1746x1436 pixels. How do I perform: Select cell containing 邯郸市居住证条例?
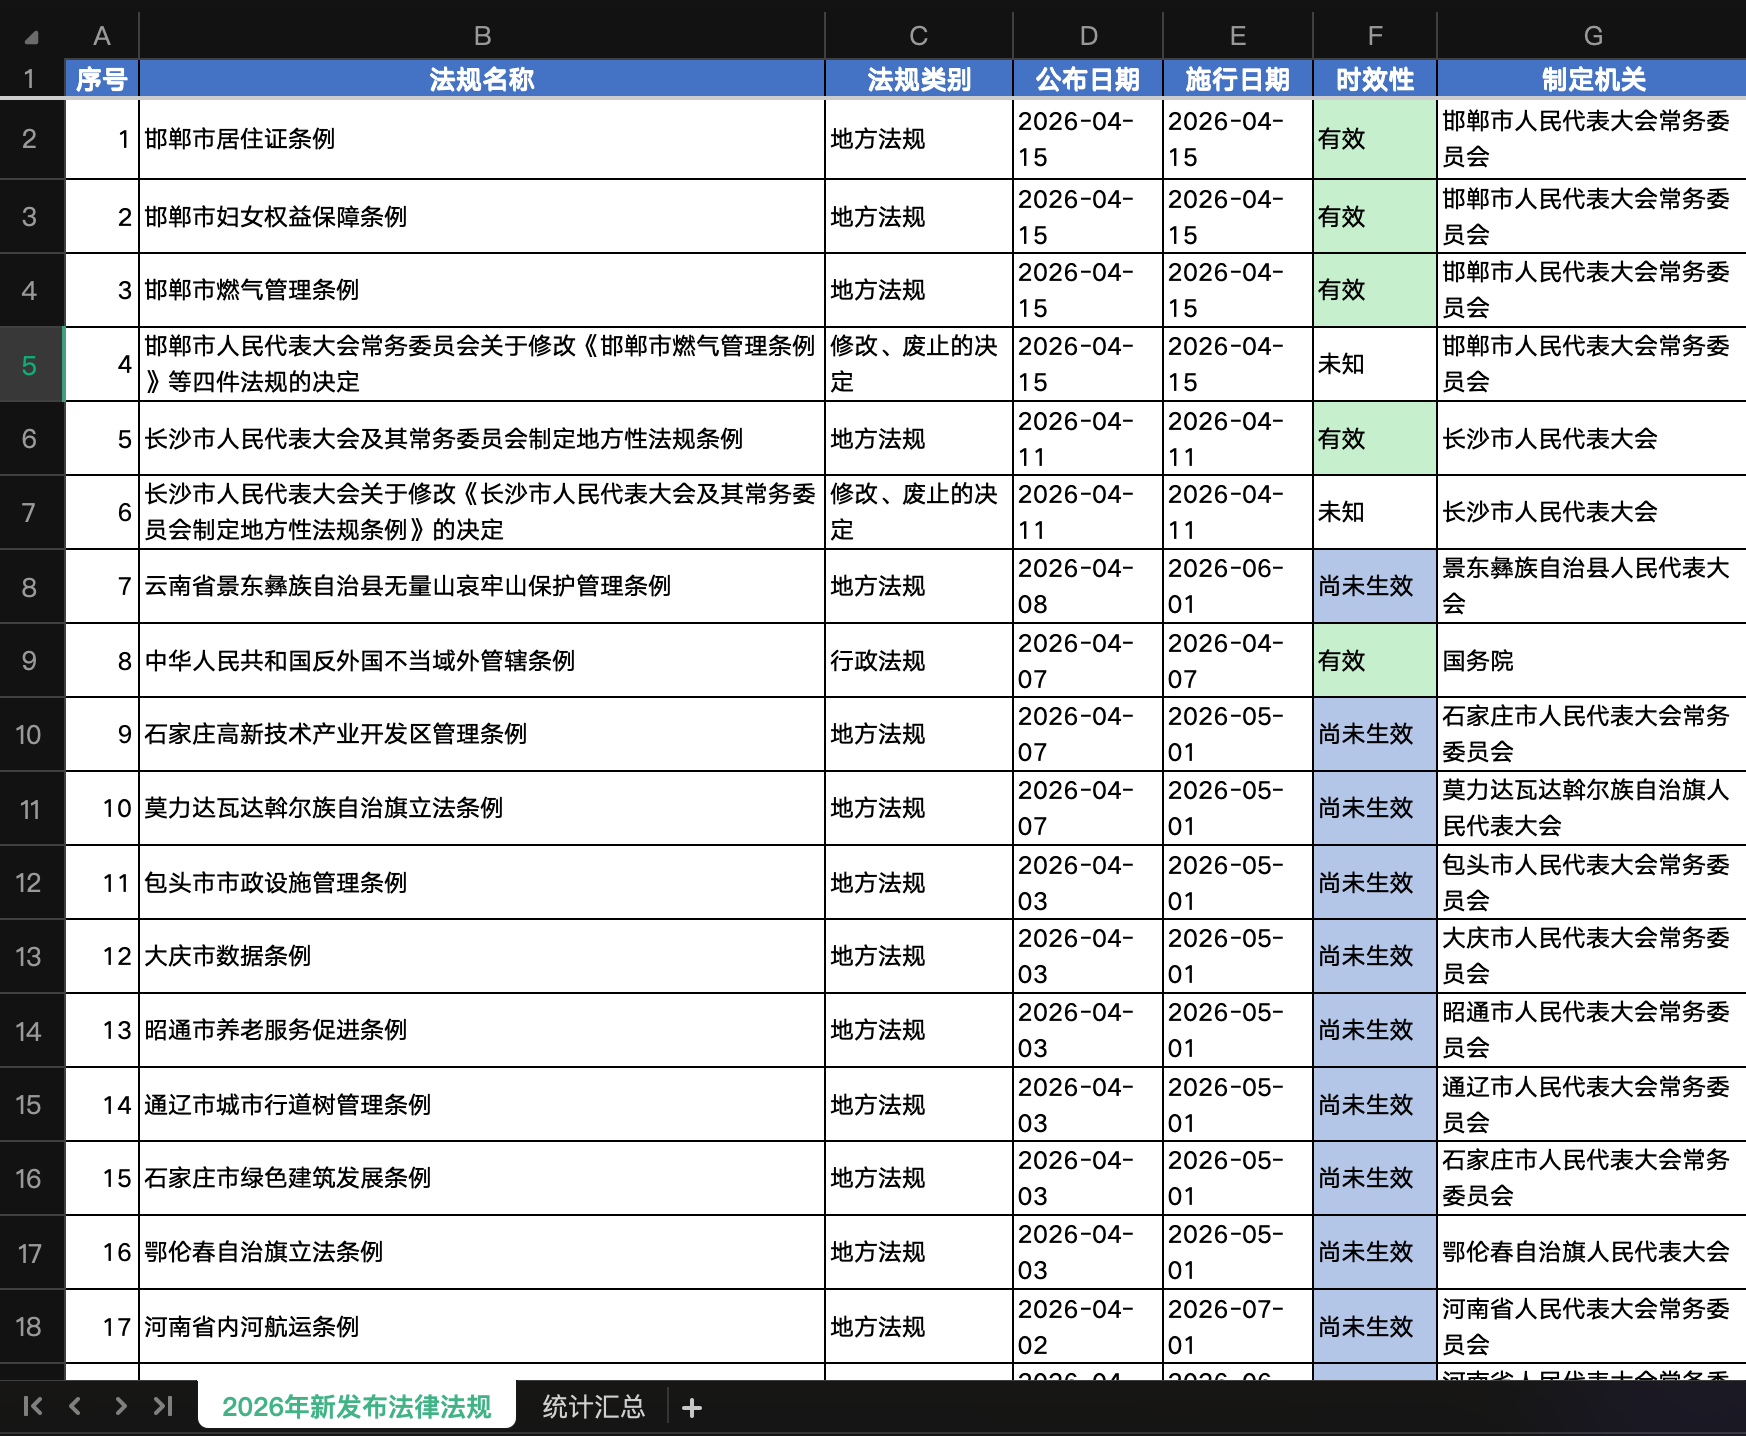click(x=482, y=139)
